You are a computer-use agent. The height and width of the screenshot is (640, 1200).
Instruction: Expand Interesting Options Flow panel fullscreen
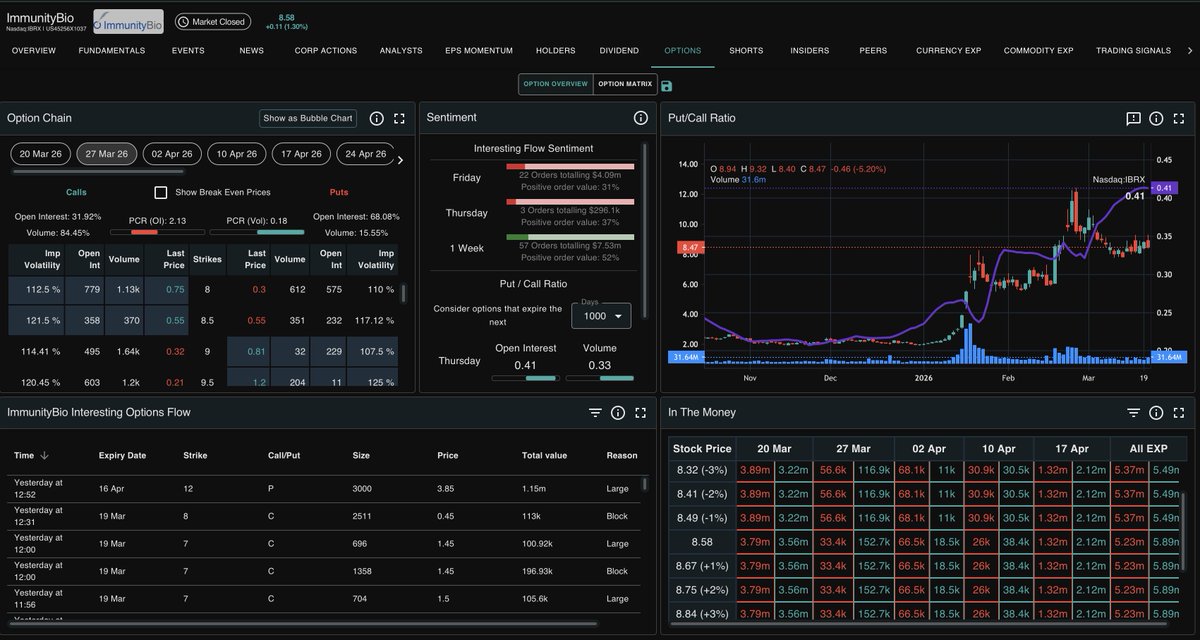[640, 412]
